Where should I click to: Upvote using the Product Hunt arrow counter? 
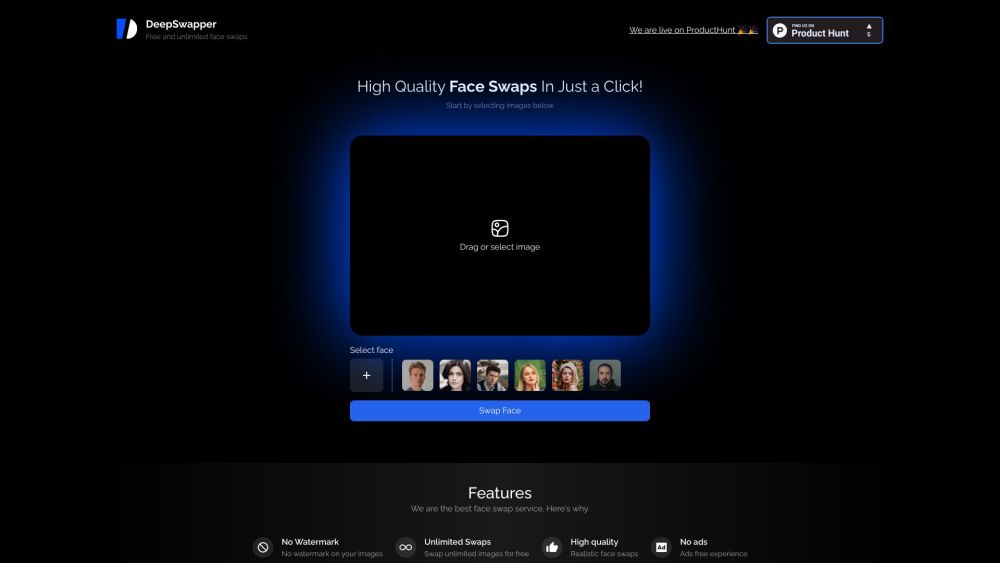click(868, 30)
